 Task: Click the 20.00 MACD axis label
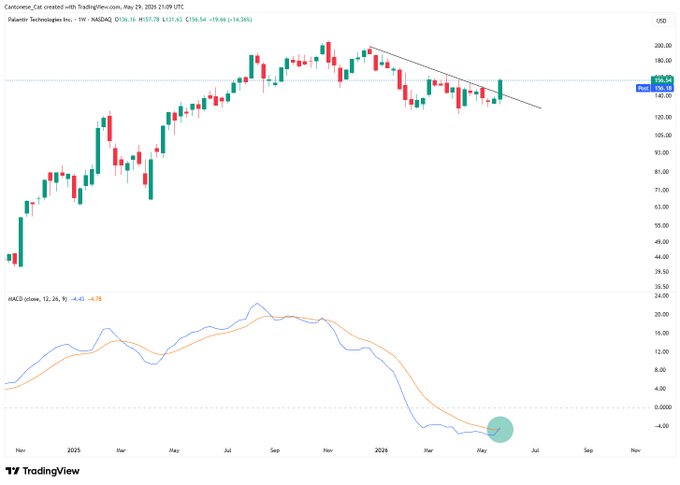[x=664, y=315]
